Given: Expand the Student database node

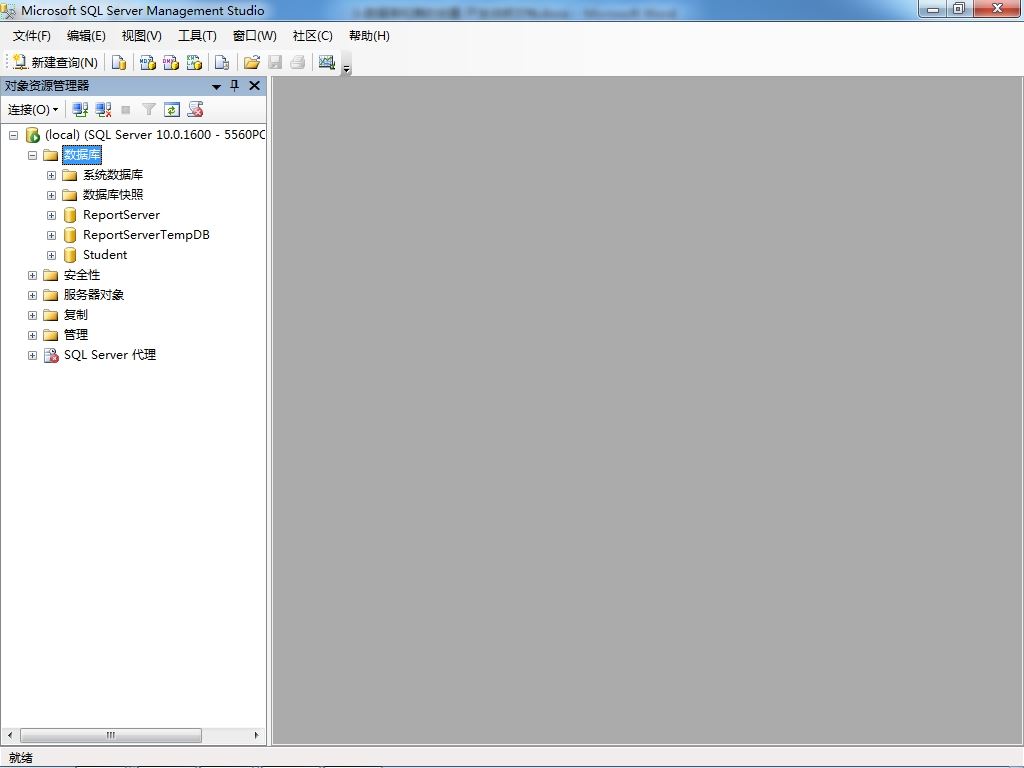Looking at the screenshot, I should click(x=51, y=255).
